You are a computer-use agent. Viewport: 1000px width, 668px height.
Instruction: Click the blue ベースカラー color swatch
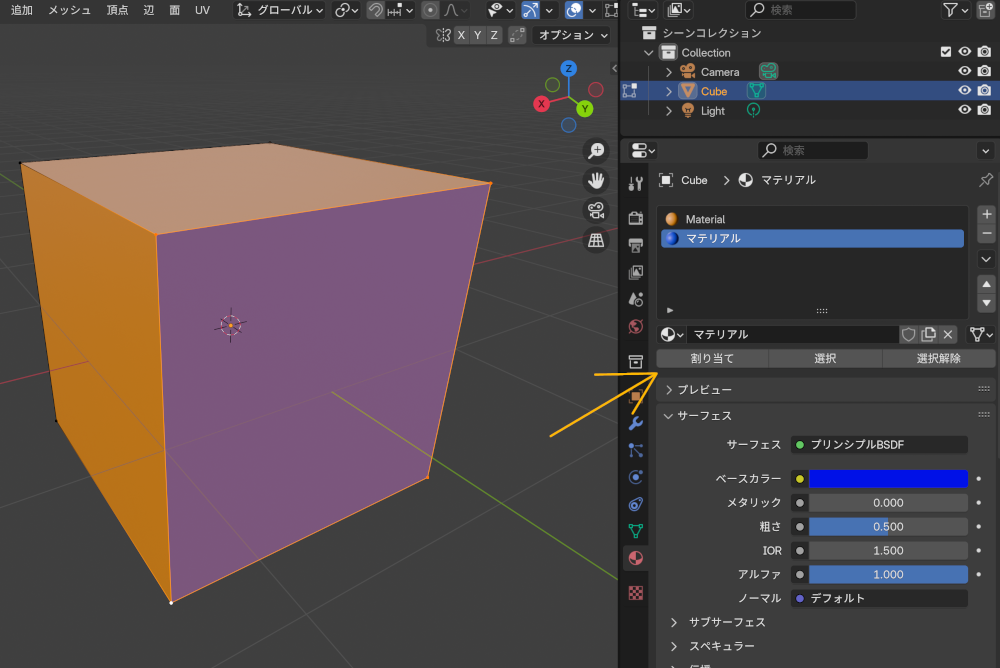pos(888,478)
